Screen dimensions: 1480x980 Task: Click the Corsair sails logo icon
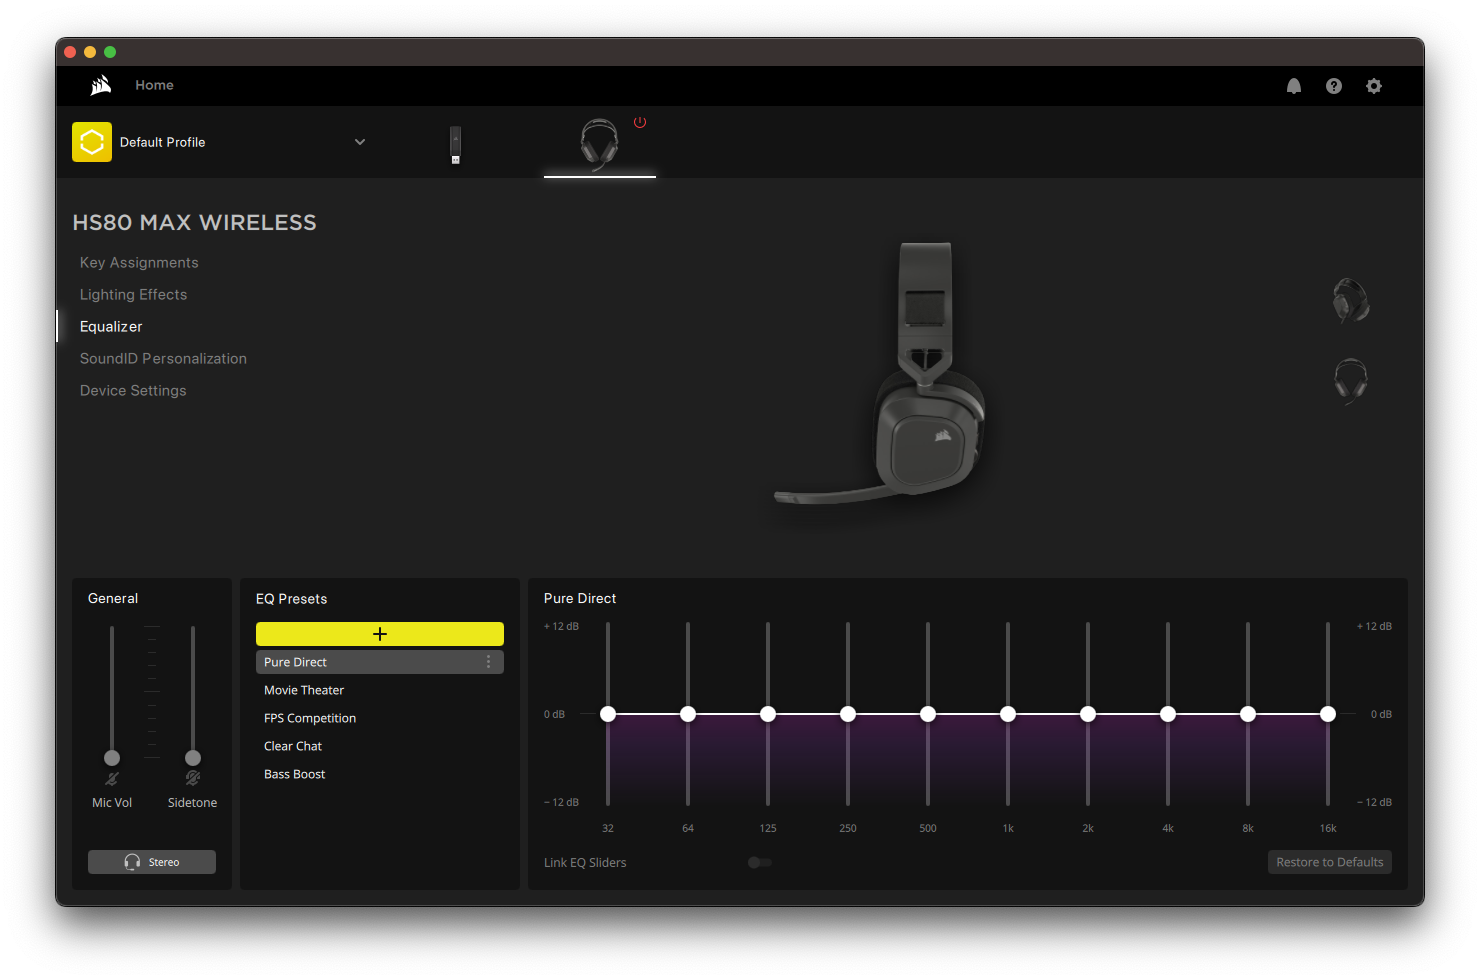pyautogui.click(x=101, y=86)
